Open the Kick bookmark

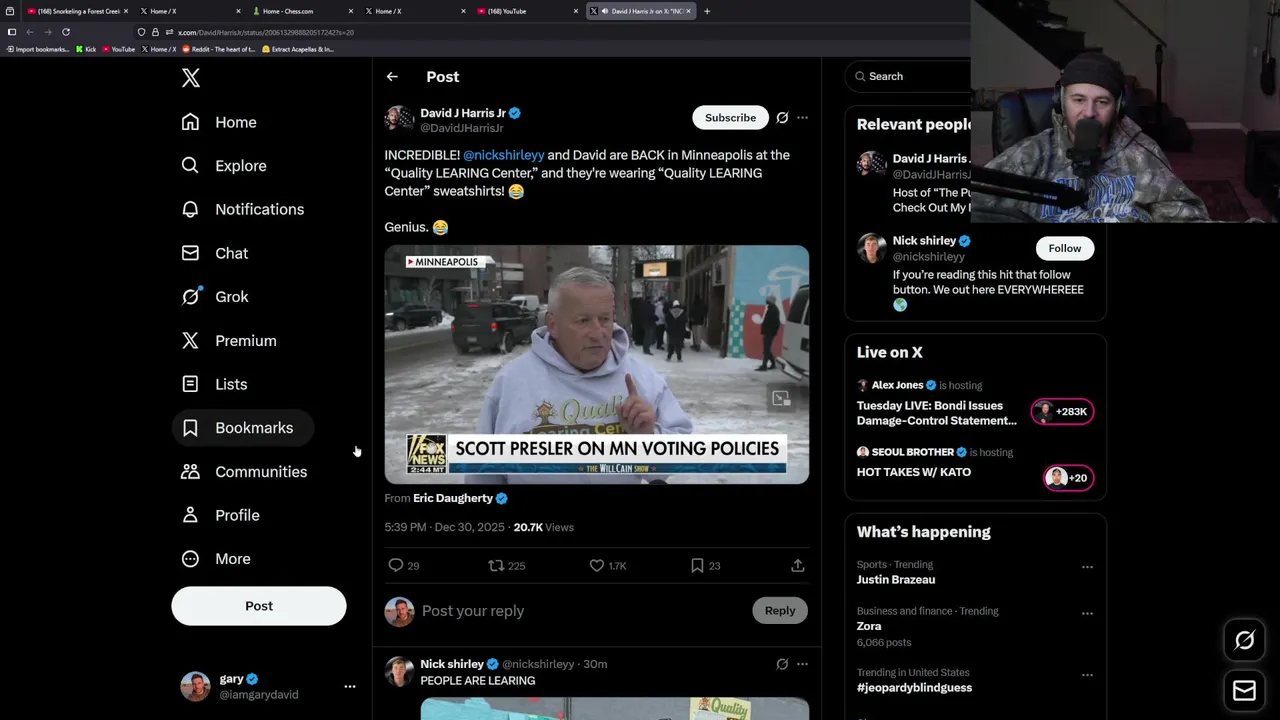click(86, 49)
